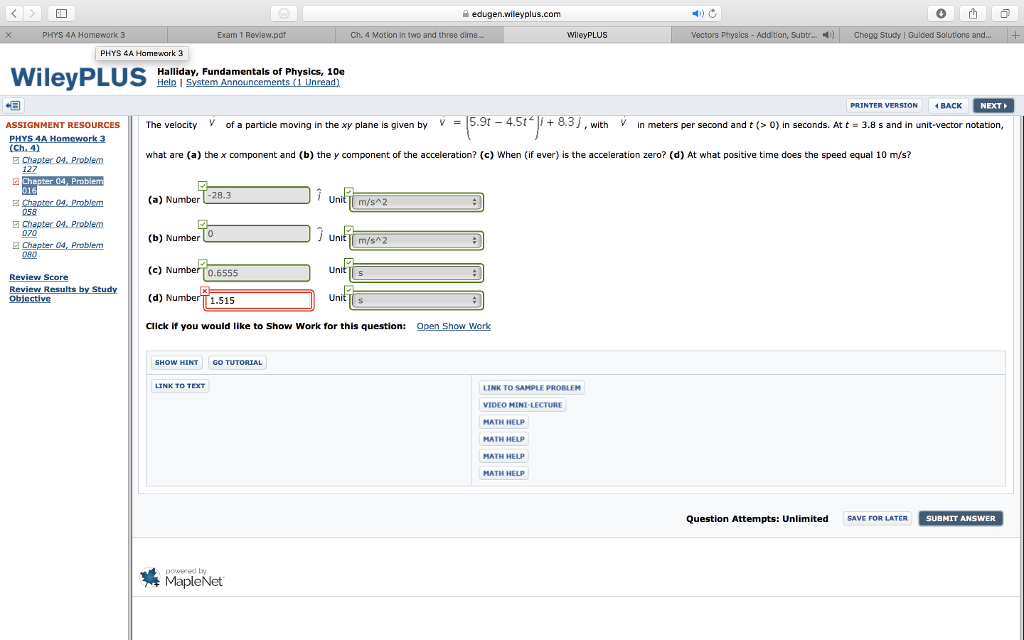Screen dimensions: 1024x640
Task: Click the BACK button
Action: [x=948, y=105]
